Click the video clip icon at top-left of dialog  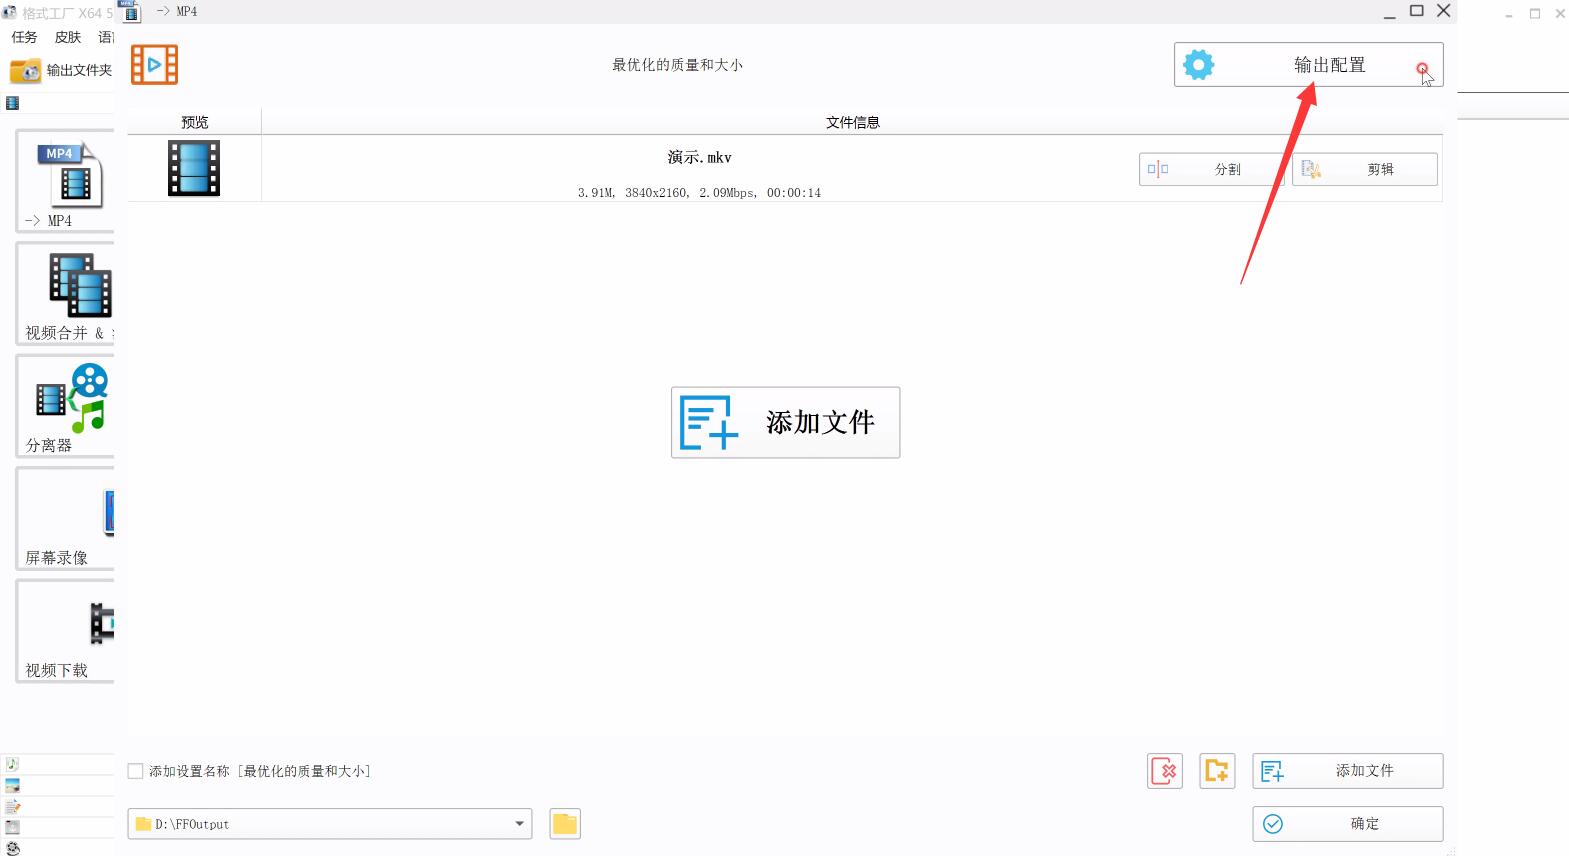click(x=154, y=65)
